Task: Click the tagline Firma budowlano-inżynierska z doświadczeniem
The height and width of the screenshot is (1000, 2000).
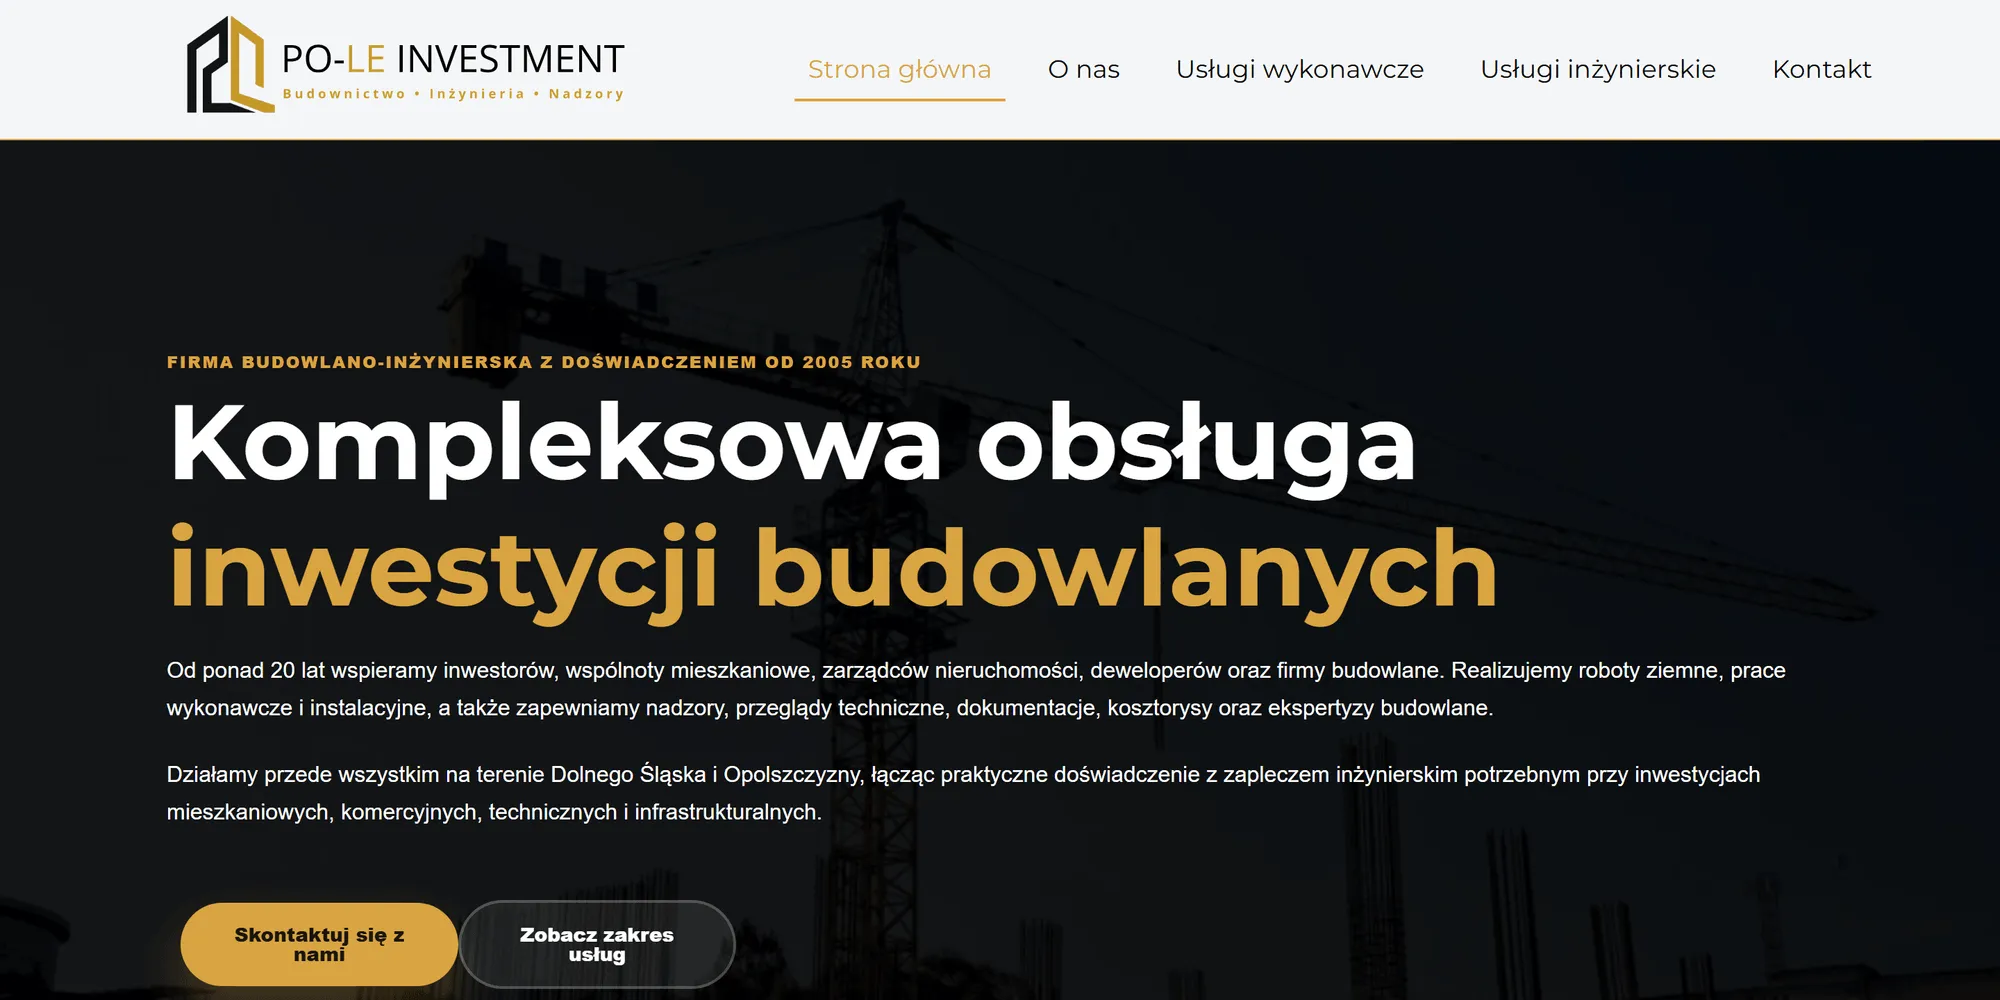Action: click(543, 362)
